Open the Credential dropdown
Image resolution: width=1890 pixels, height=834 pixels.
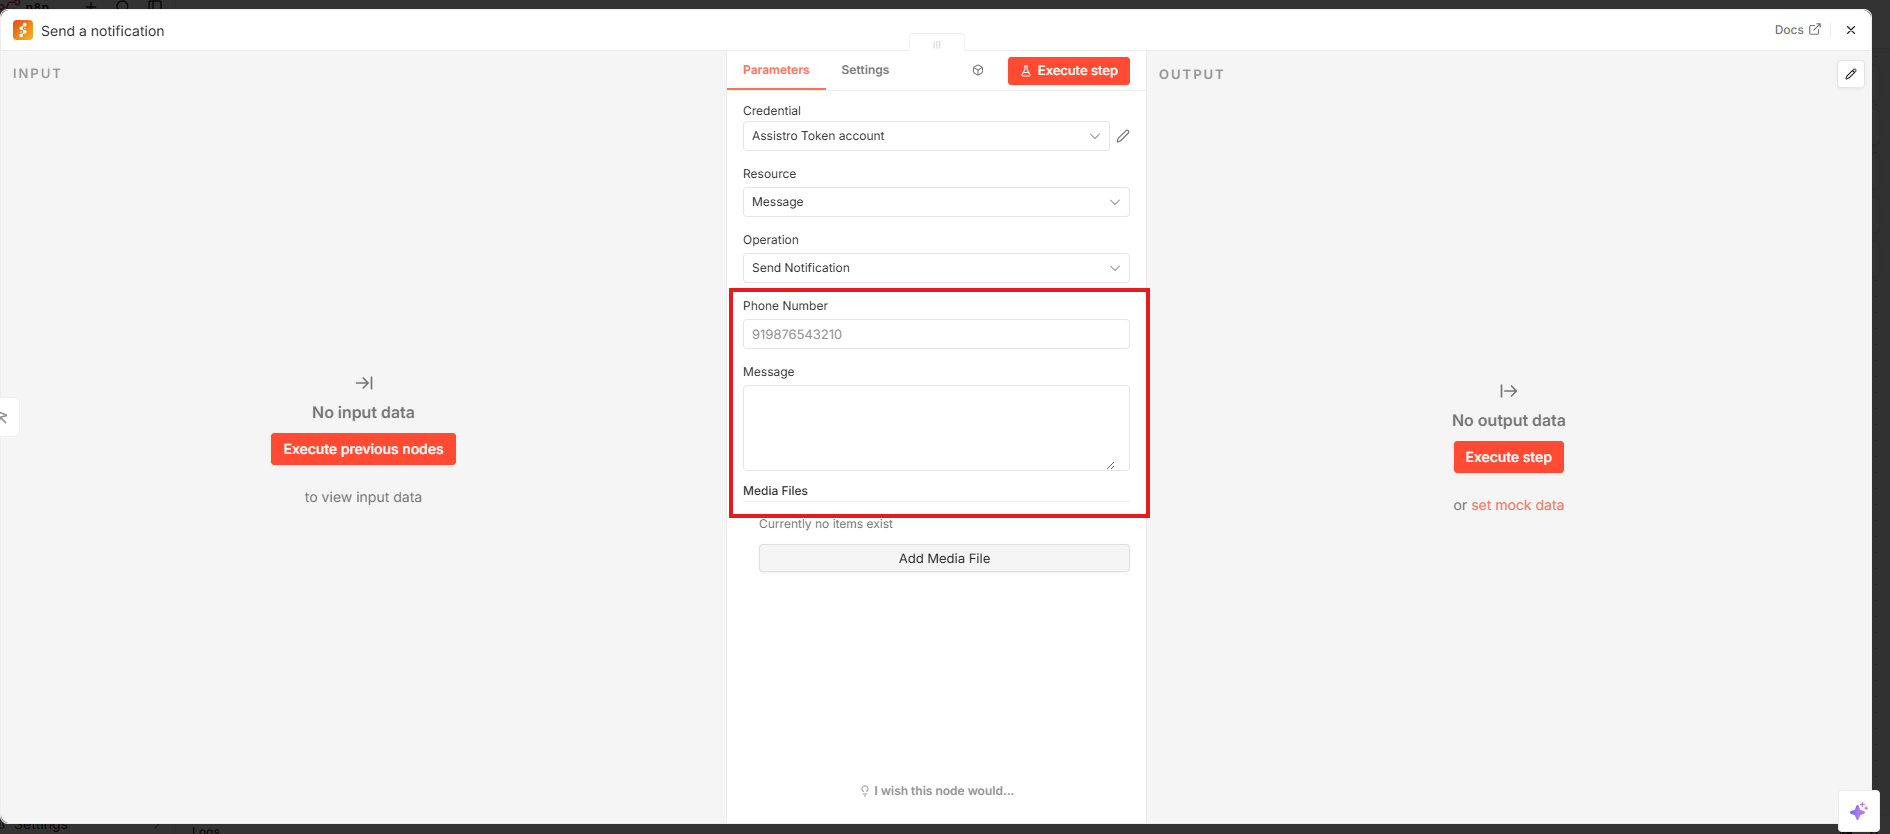pos(925,136)
